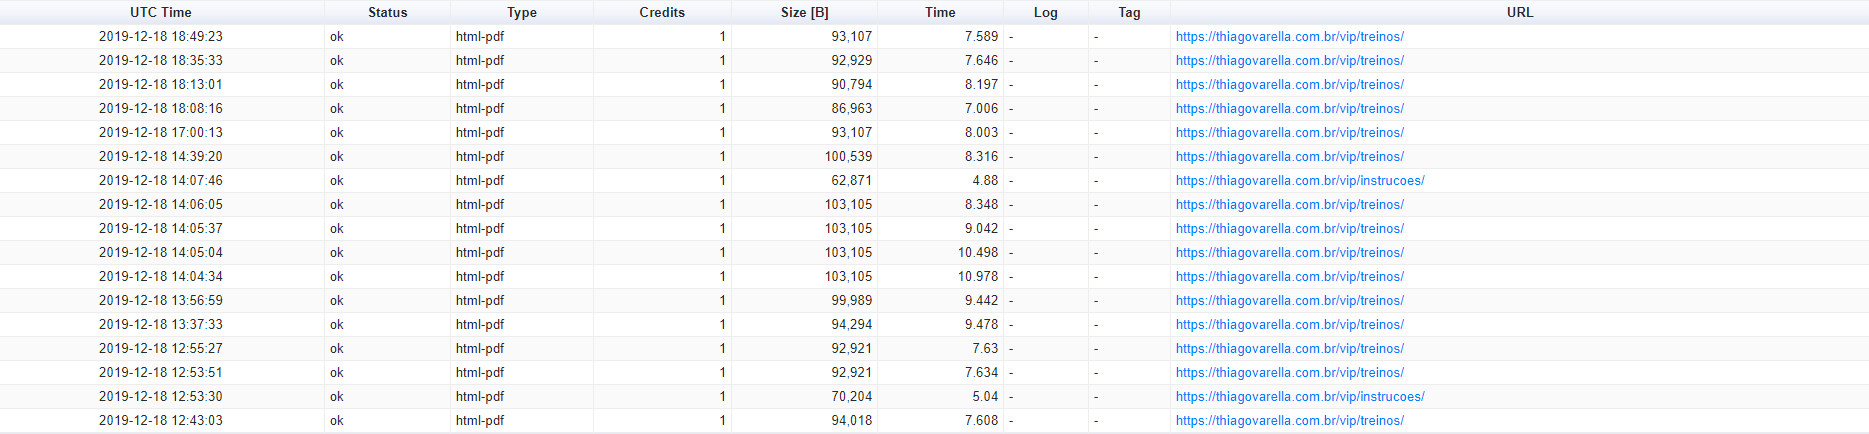Click the Credits column header
Image resolution: width=1869 pixels, height=434 pixels.
coord(662,13)
